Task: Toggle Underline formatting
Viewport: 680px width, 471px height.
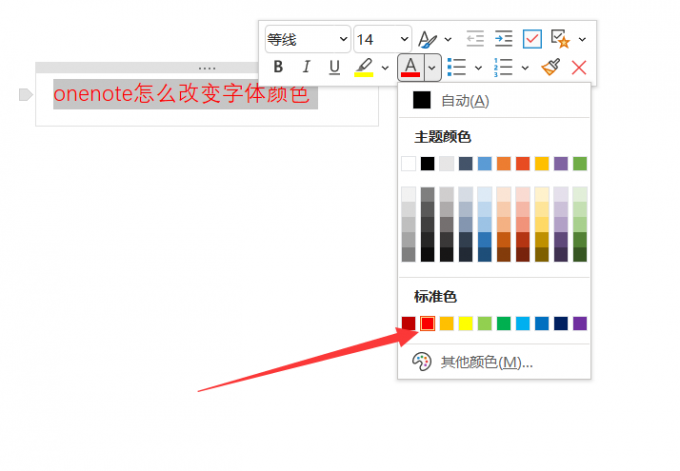Action: point(334,67)
